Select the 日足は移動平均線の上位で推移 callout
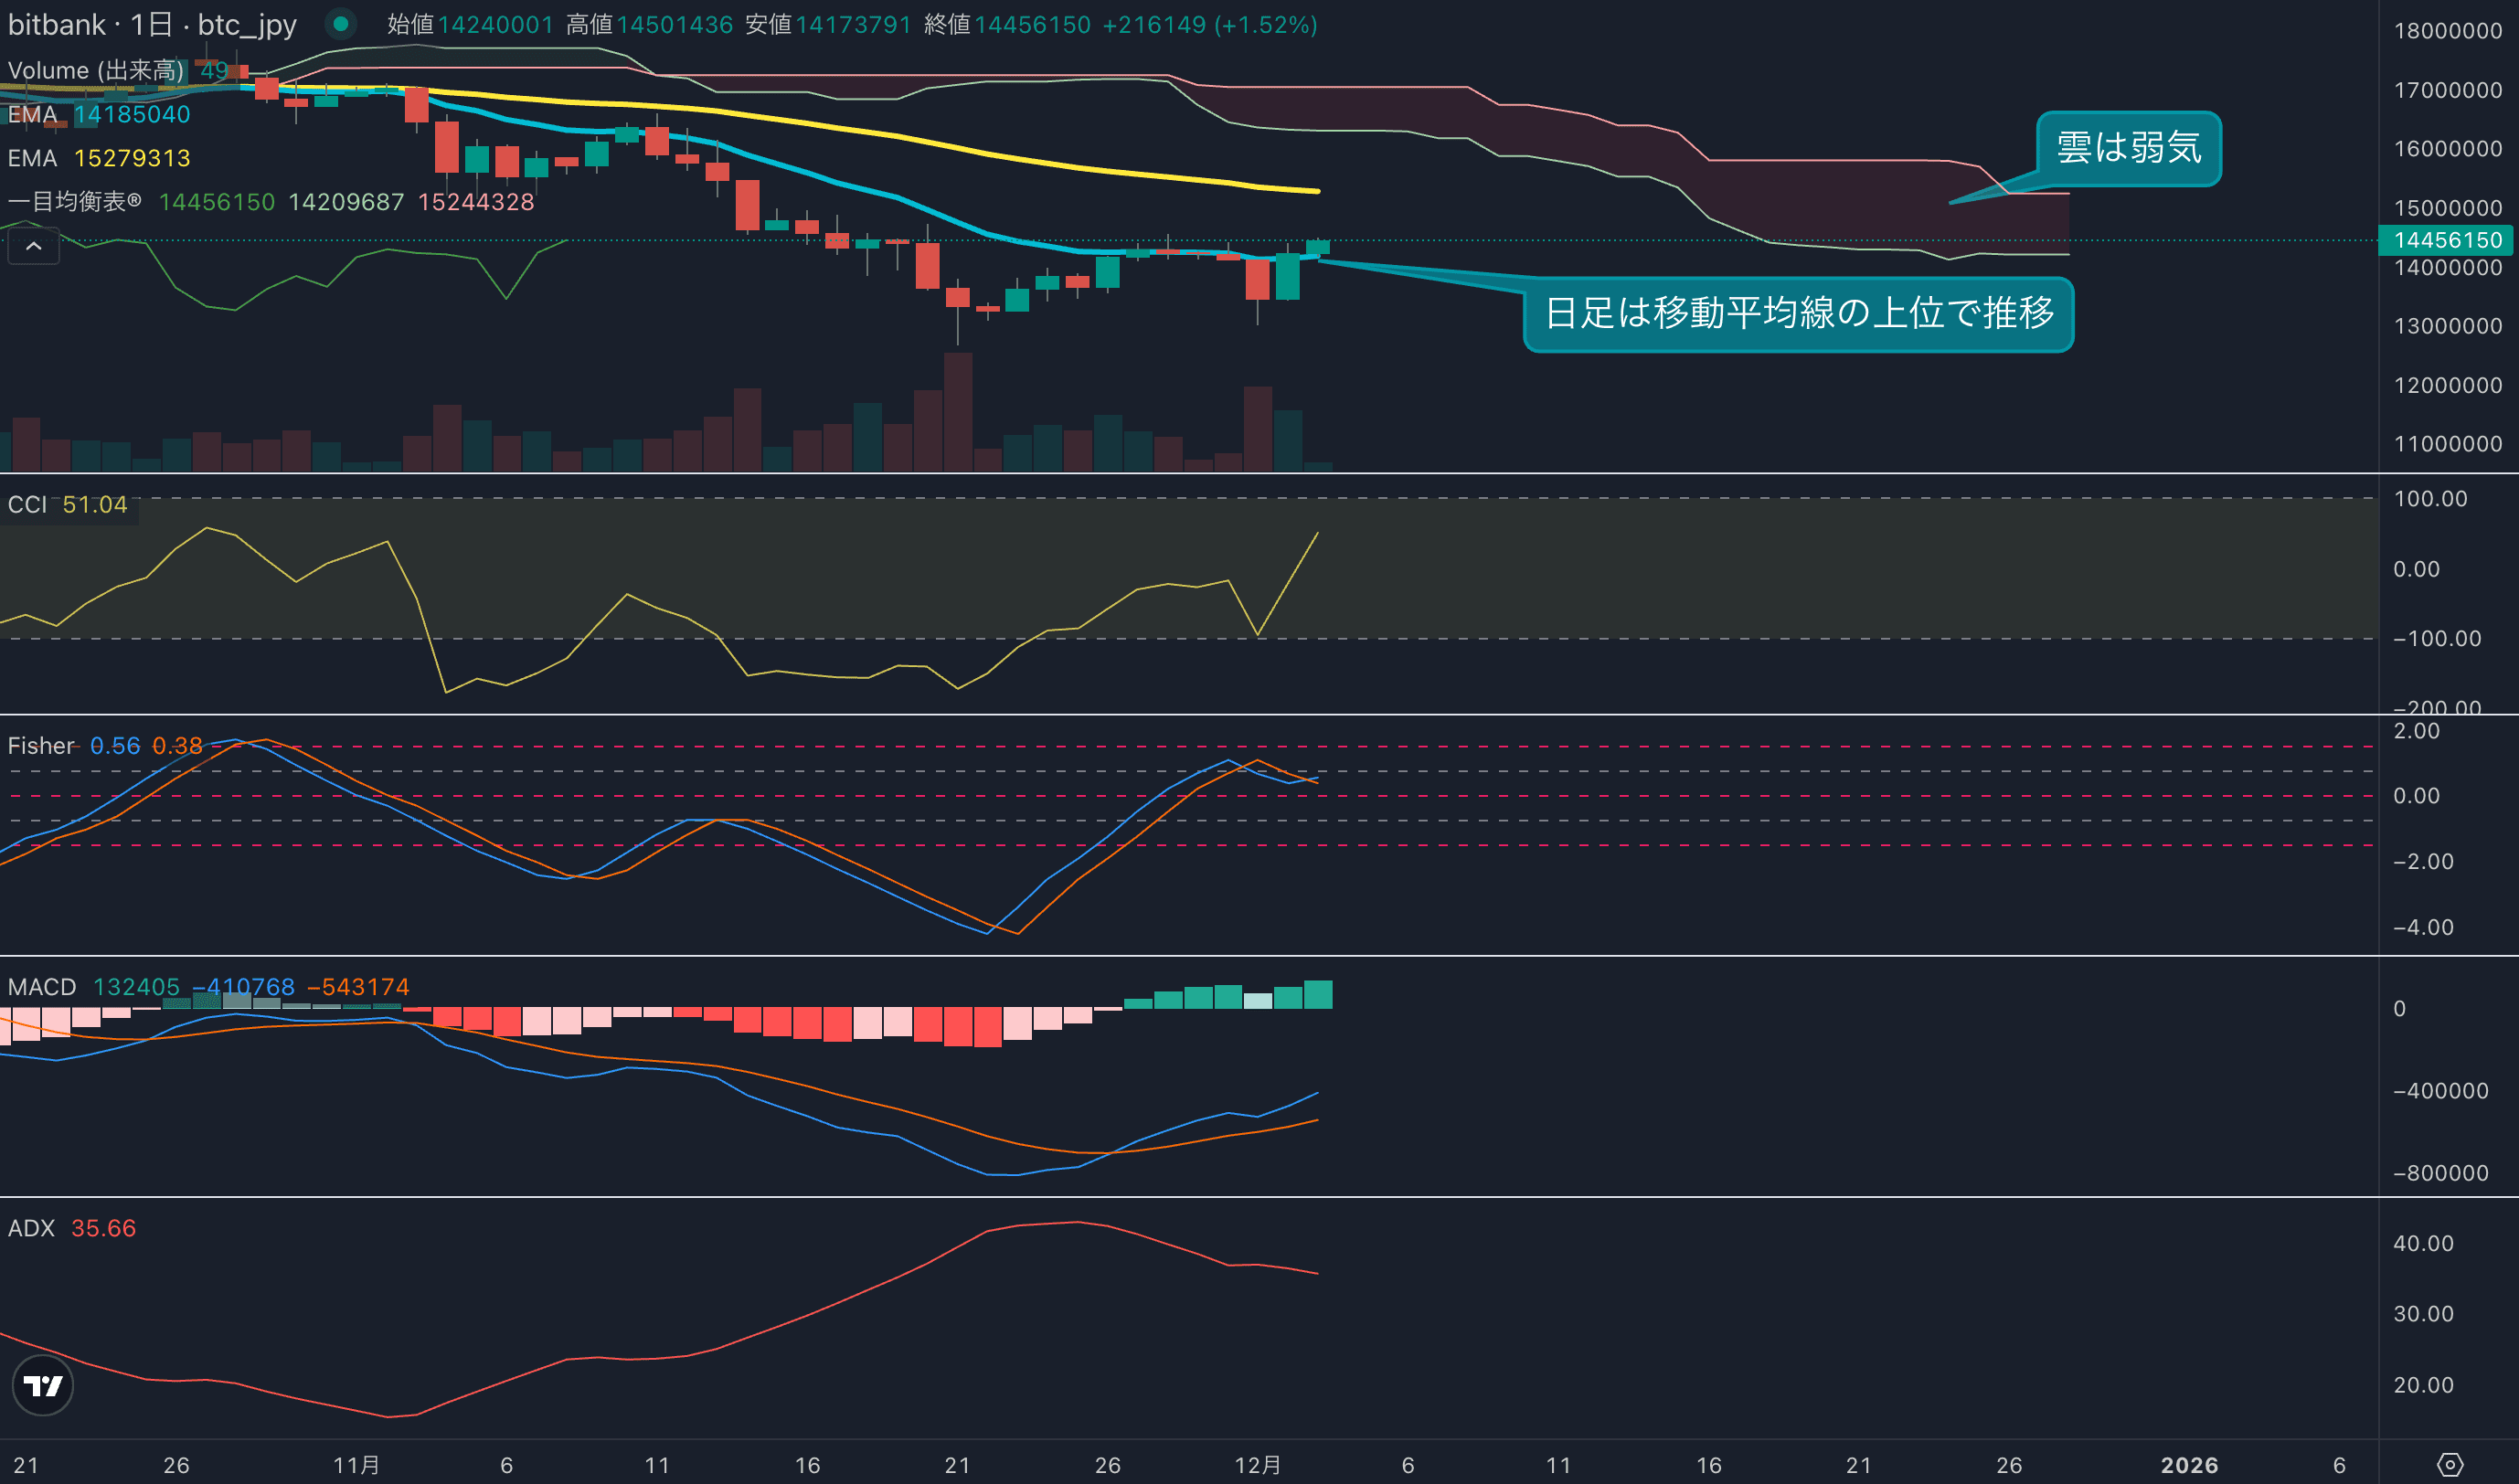 [1798, 313]
